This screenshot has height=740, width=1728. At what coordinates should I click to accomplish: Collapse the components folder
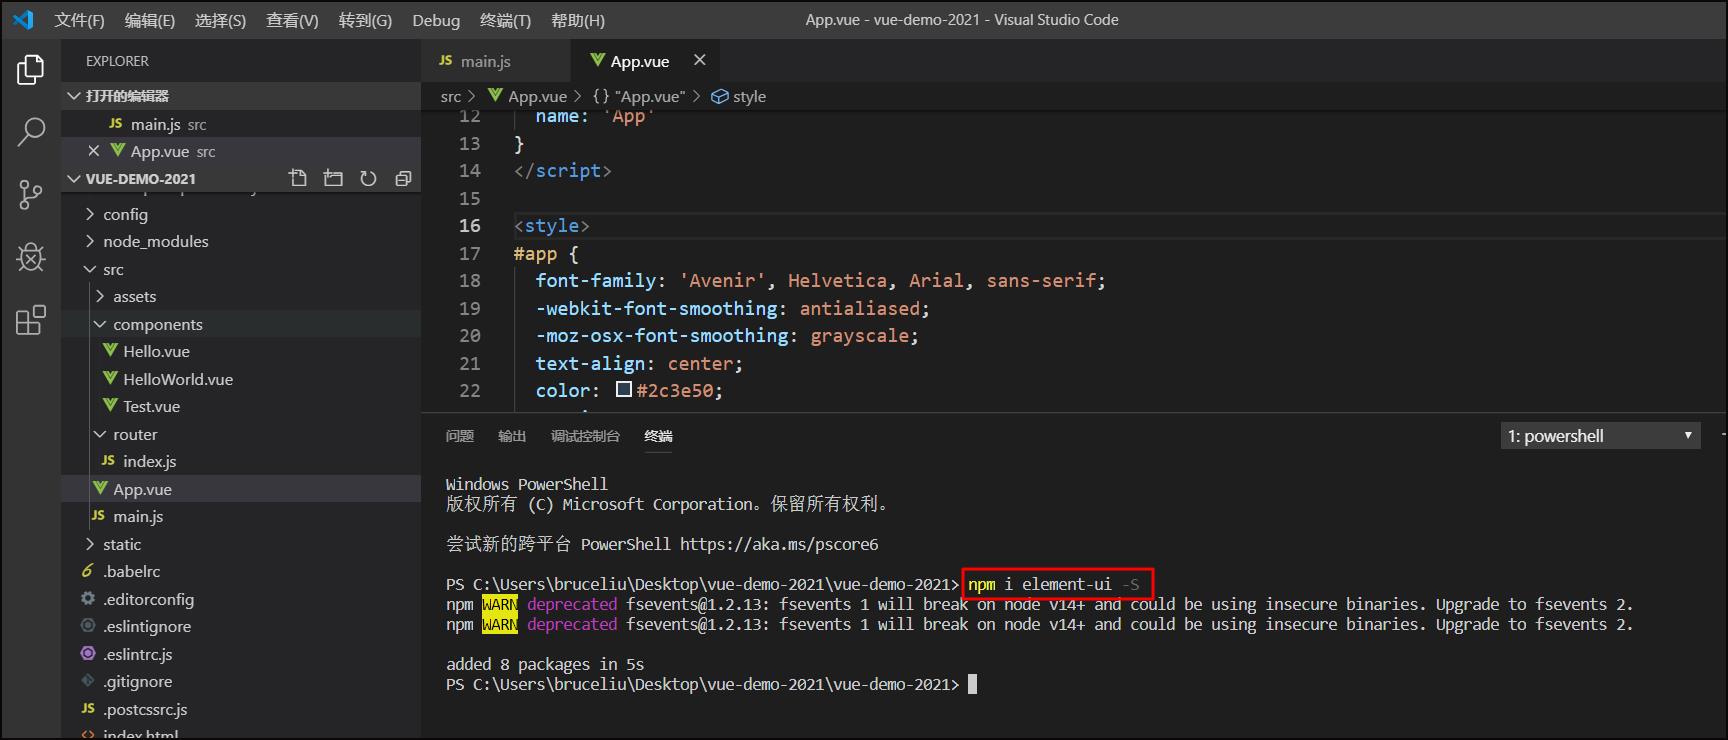pyautogui.click(x=100, y=324)
